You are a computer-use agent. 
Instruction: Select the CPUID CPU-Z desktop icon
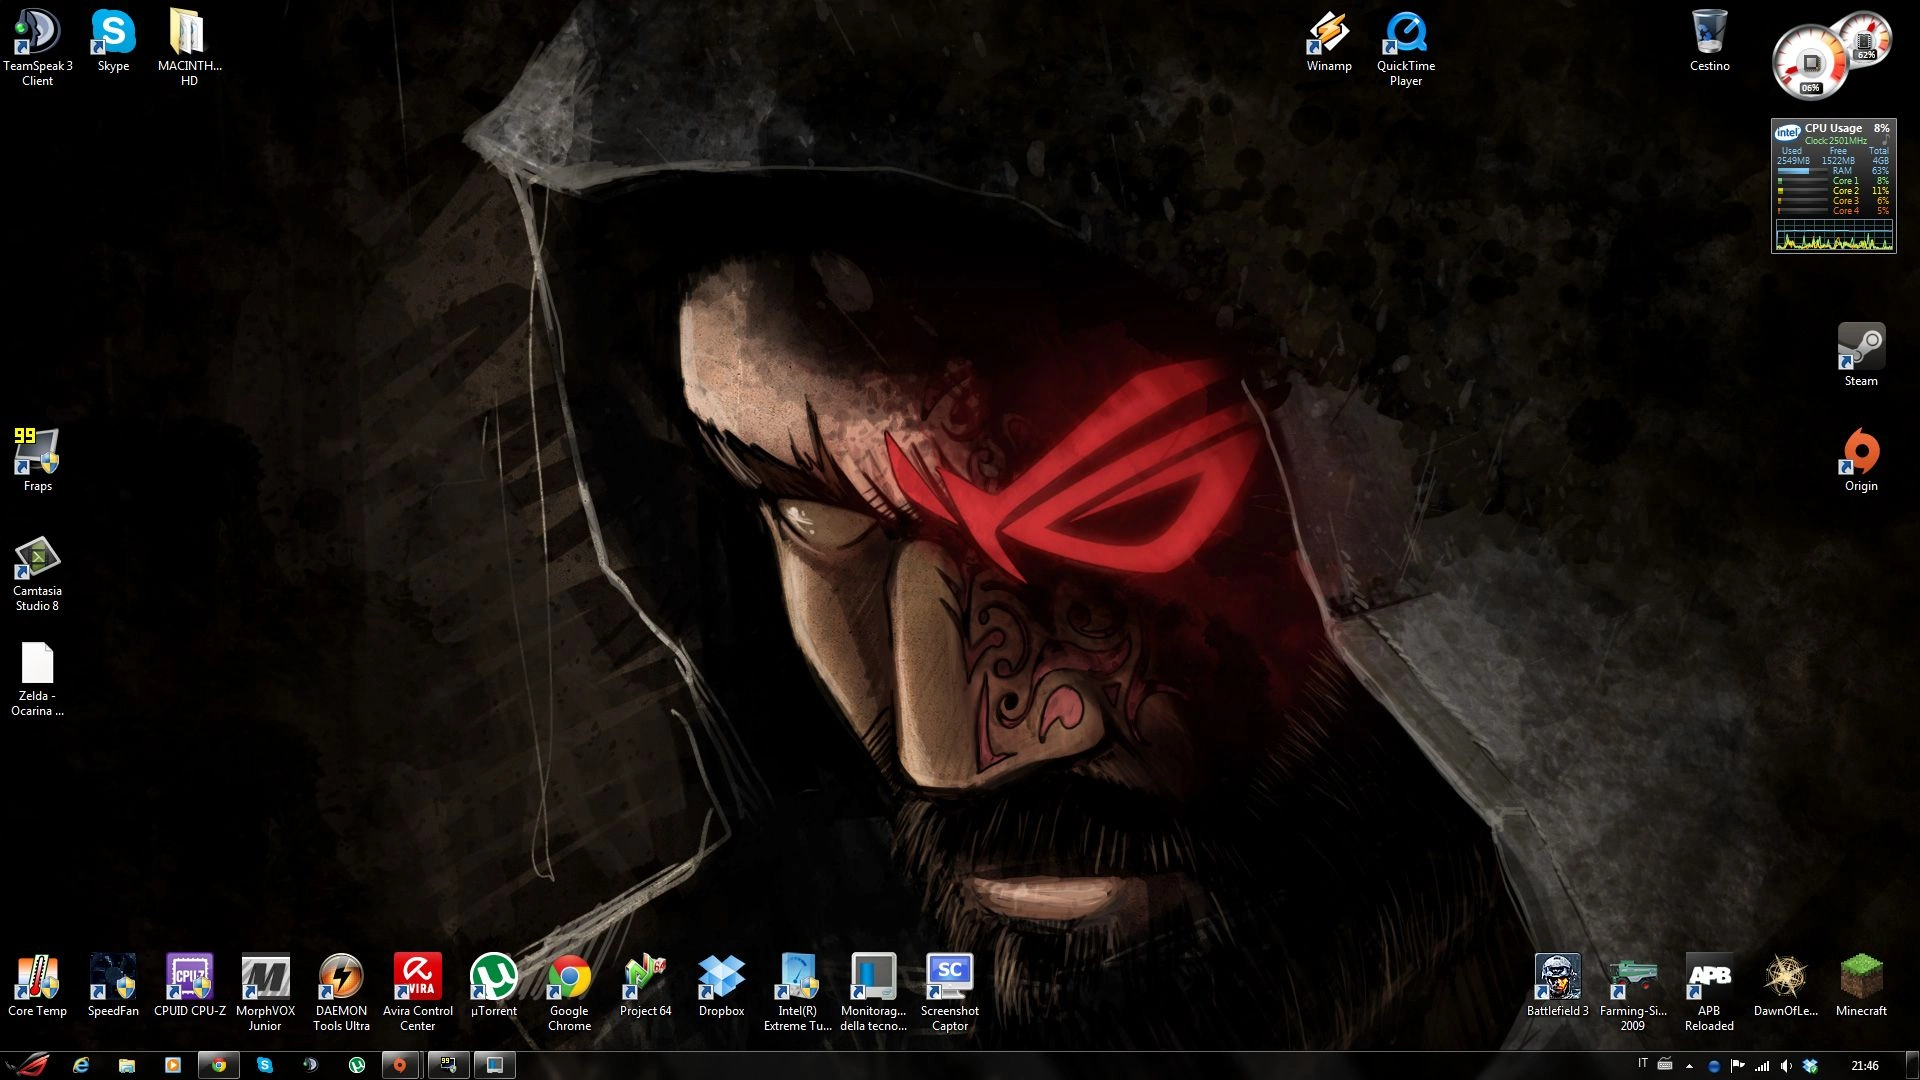(x=189, y=985)
